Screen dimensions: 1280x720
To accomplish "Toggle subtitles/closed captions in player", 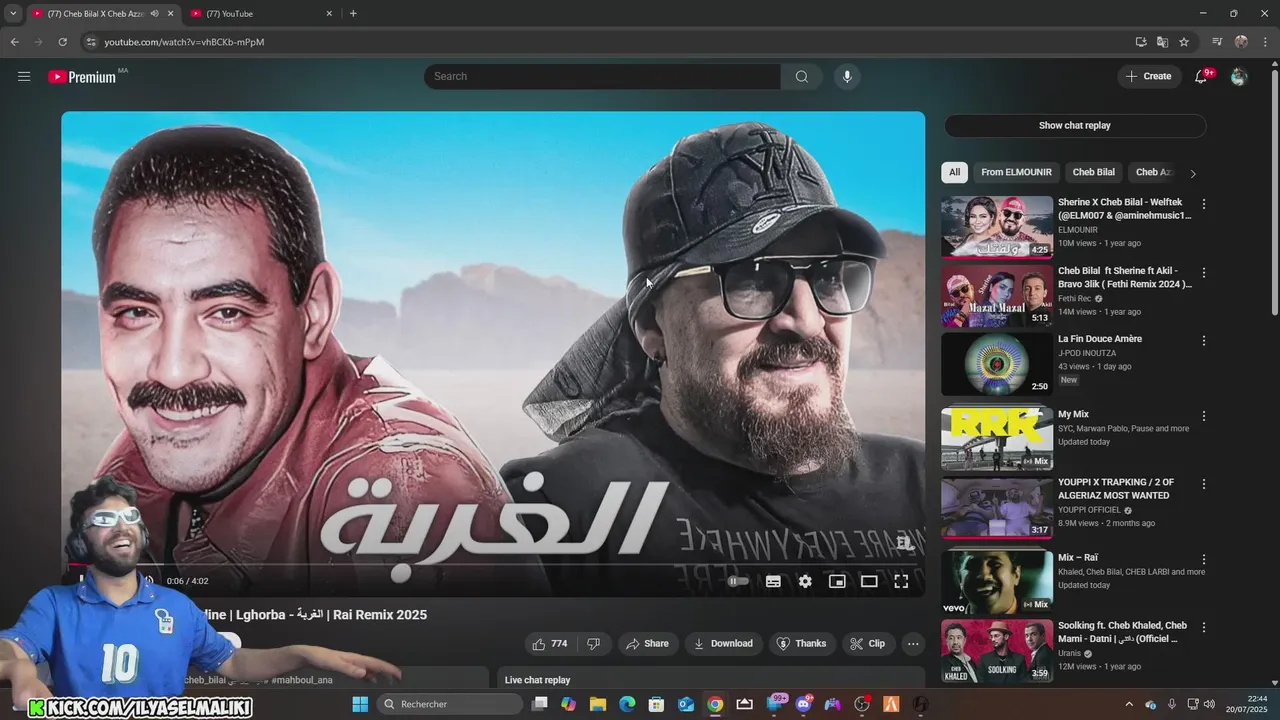I will (773, 581).
